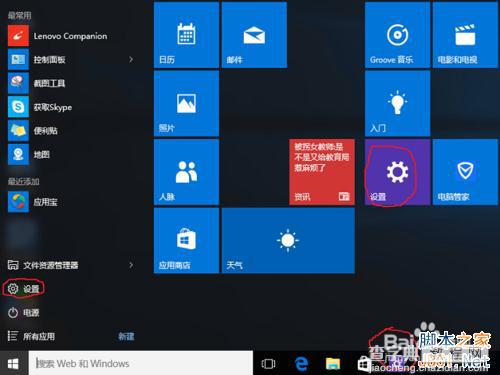Open File Explorer from the taskbar

[333, 363]
